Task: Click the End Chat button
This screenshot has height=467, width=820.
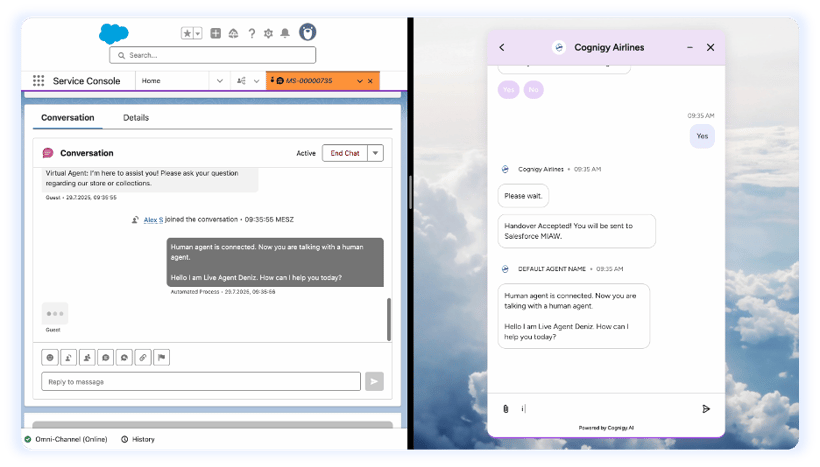Action: tap(345, 153)
